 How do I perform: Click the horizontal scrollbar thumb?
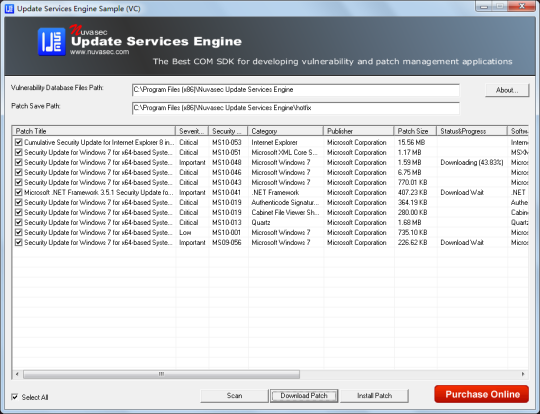[x=161, y=374]
